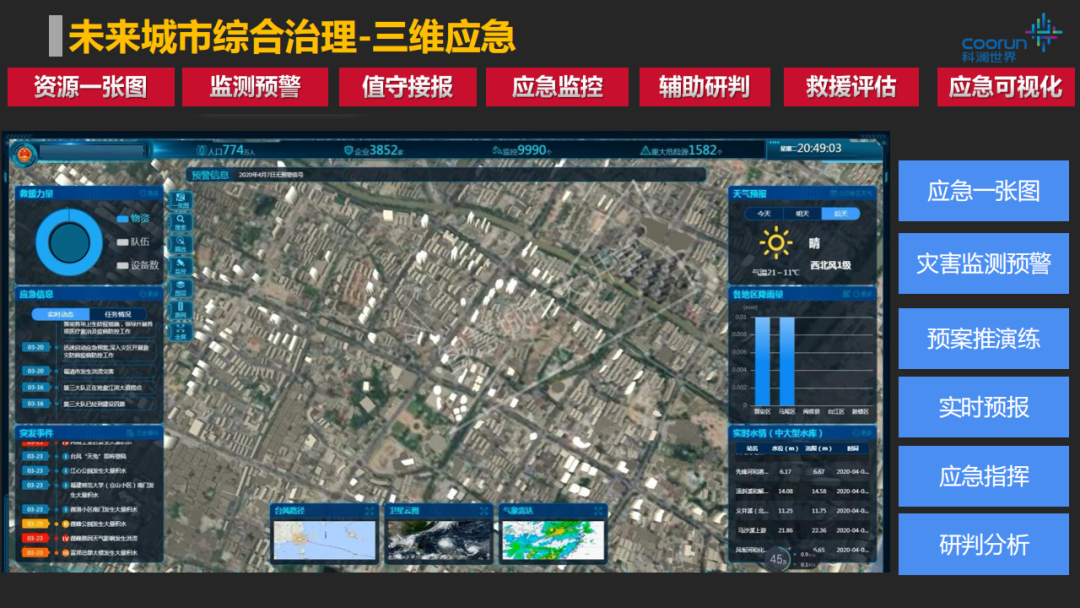Expand the 台风路径 panel
This screenshot has width=1080, height=608.
[370, 511]
